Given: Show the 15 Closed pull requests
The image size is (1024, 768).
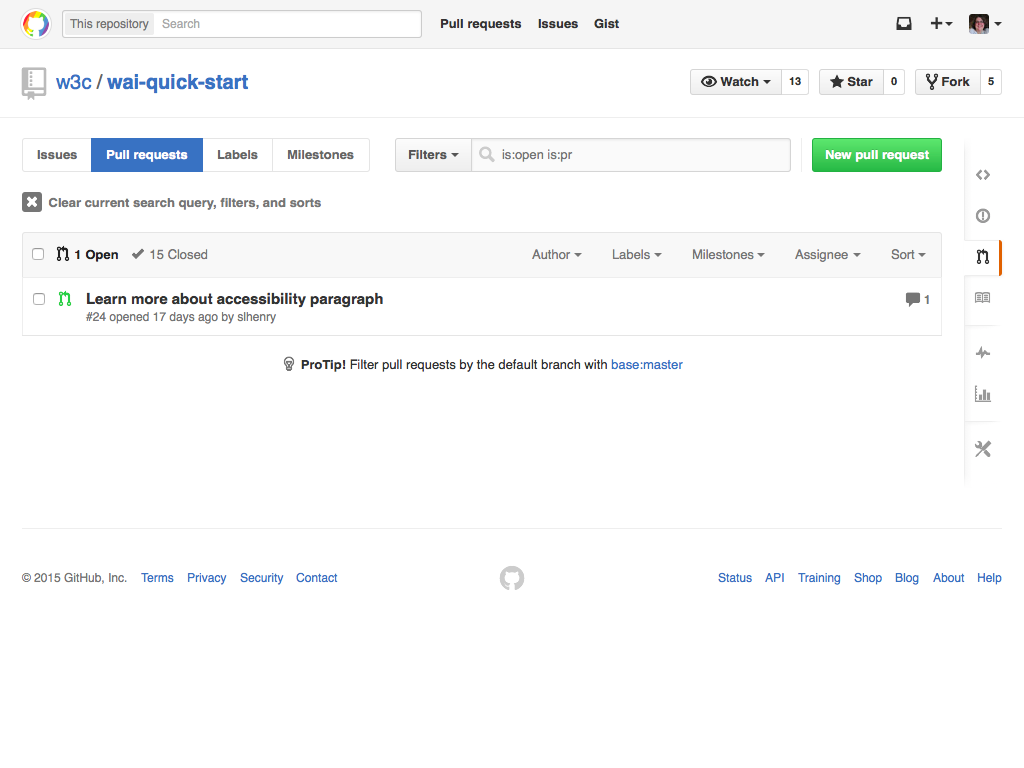Looking at the screenshot, I should pyautogui.click(x=170, y=255).
